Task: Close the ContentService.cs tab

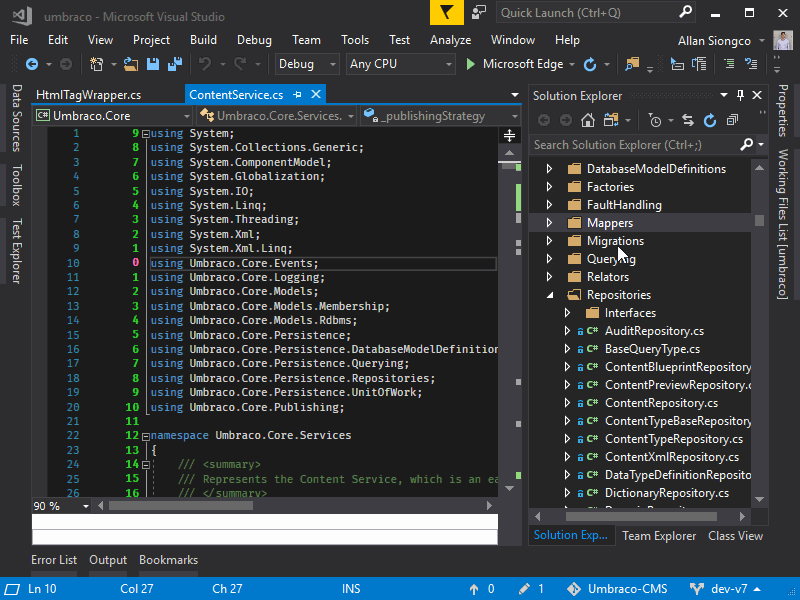Action: point(316,95)
